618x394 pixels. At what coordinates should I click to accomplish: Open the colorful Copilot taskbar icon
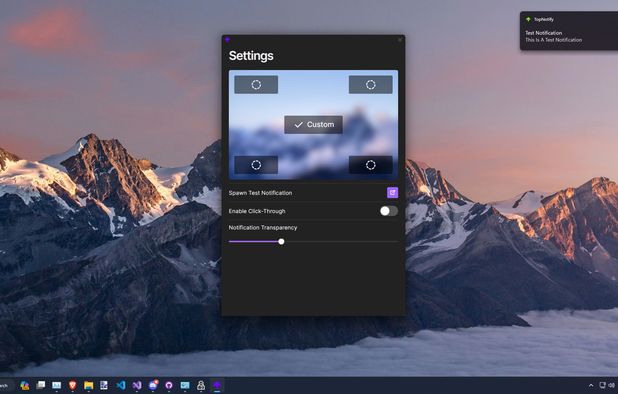pyautogui.click(x=24, y=385)
